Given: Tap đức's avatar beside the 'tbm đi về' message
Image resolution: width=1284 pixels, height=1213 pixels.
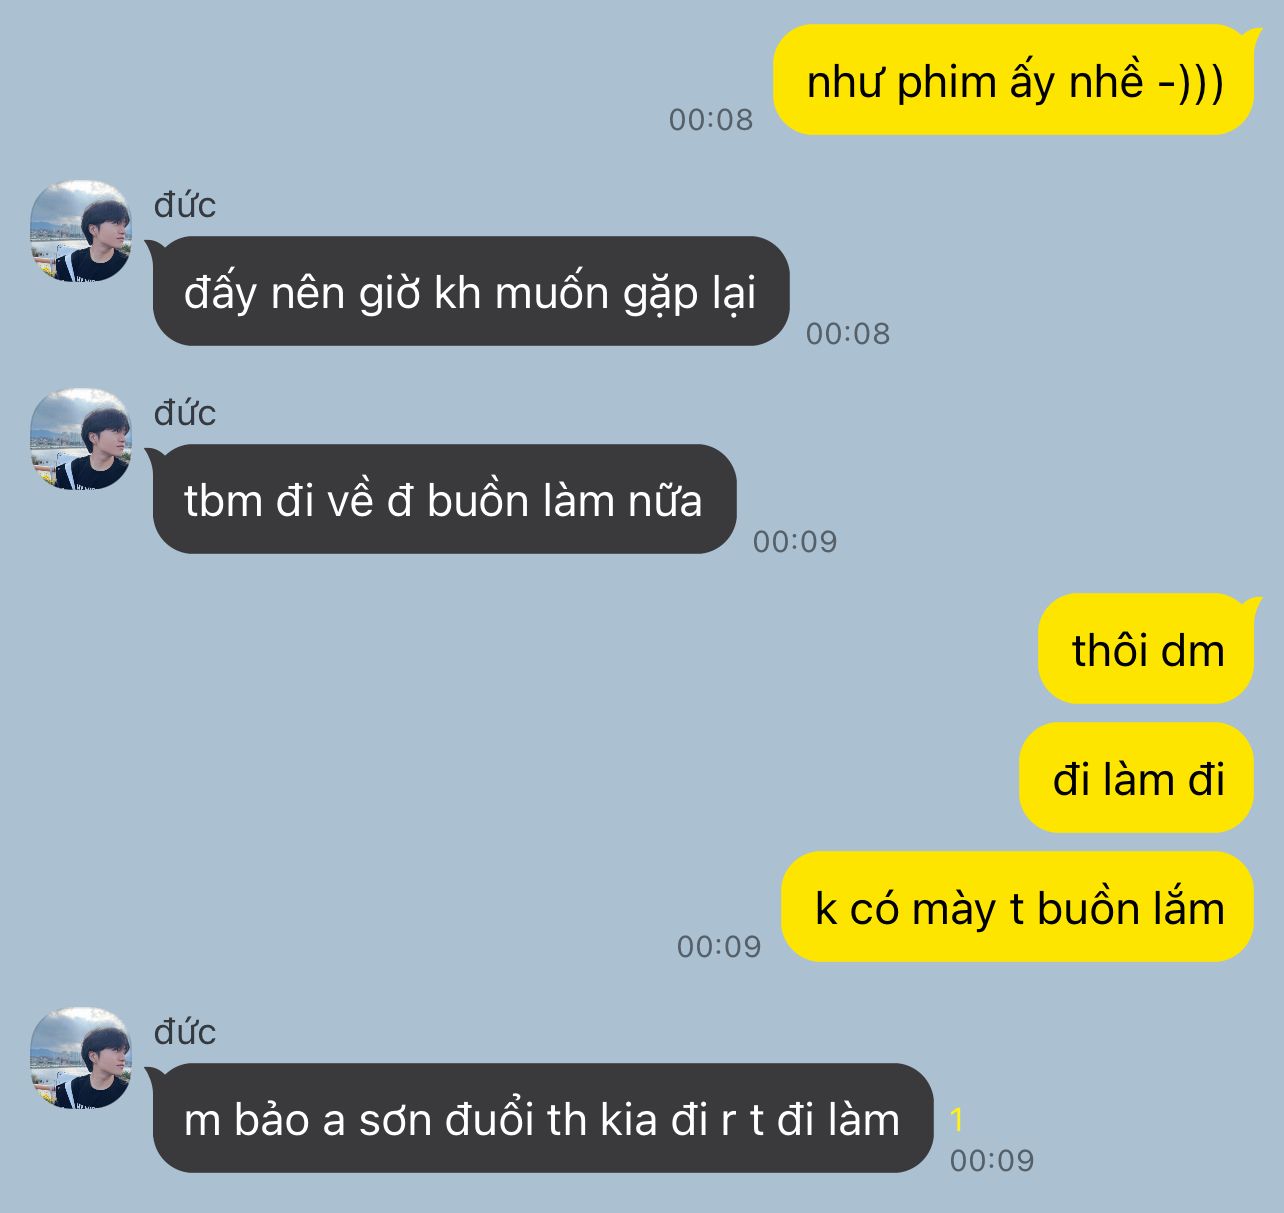Looking at the screenshot, I should [x=81, y=439].
